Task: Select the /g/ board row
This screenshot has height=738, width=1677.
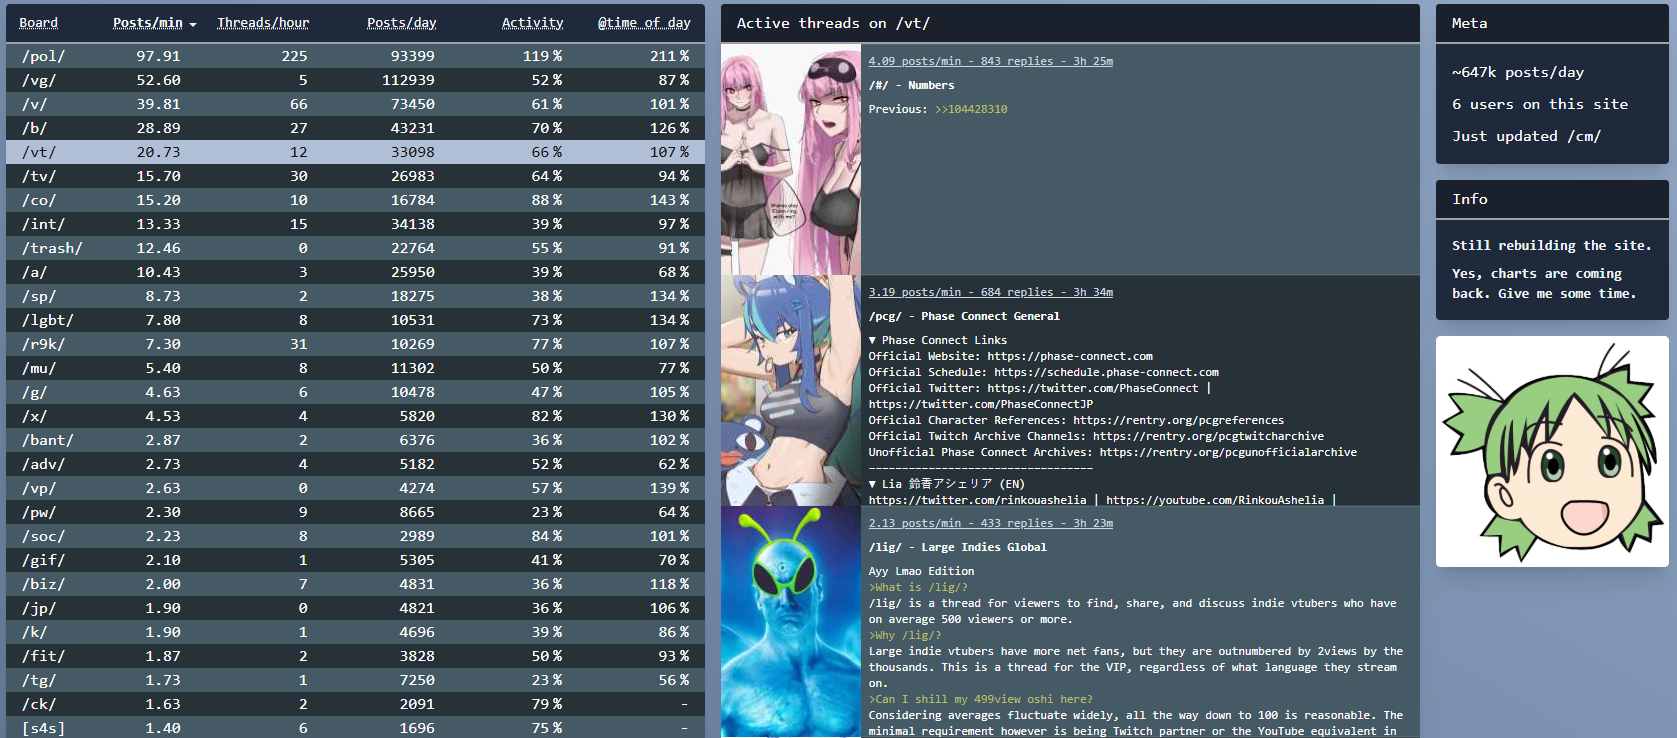Action: point(355,392)
